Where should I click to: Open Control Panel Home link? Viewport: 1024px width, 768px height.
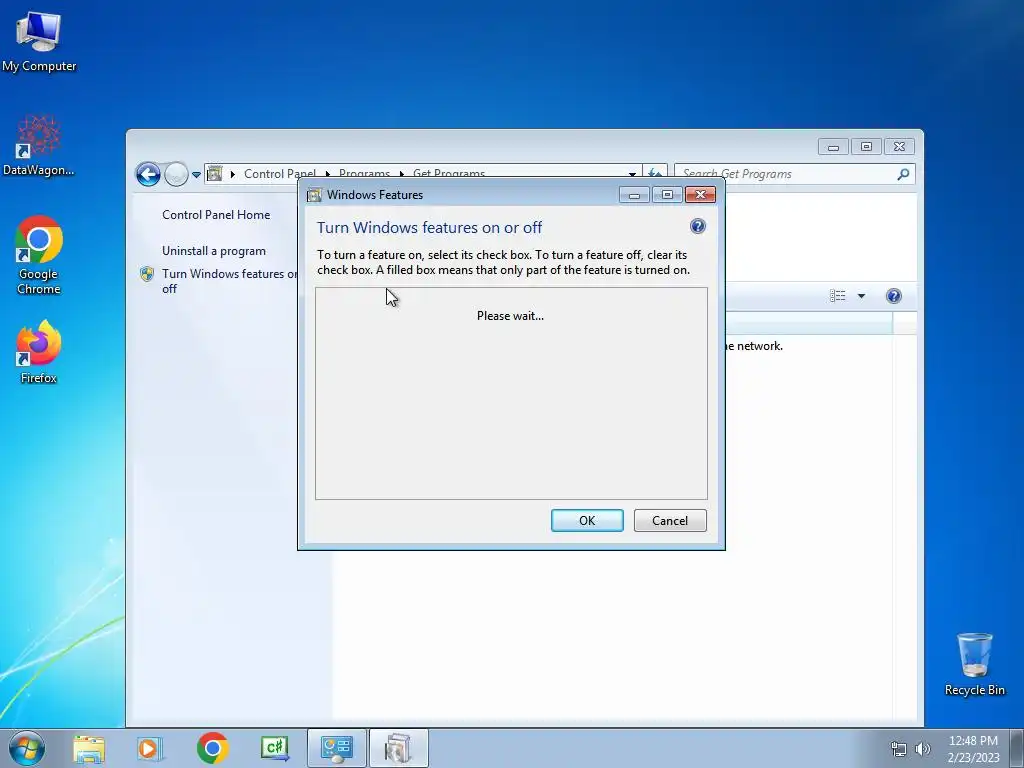pos(216,215)
